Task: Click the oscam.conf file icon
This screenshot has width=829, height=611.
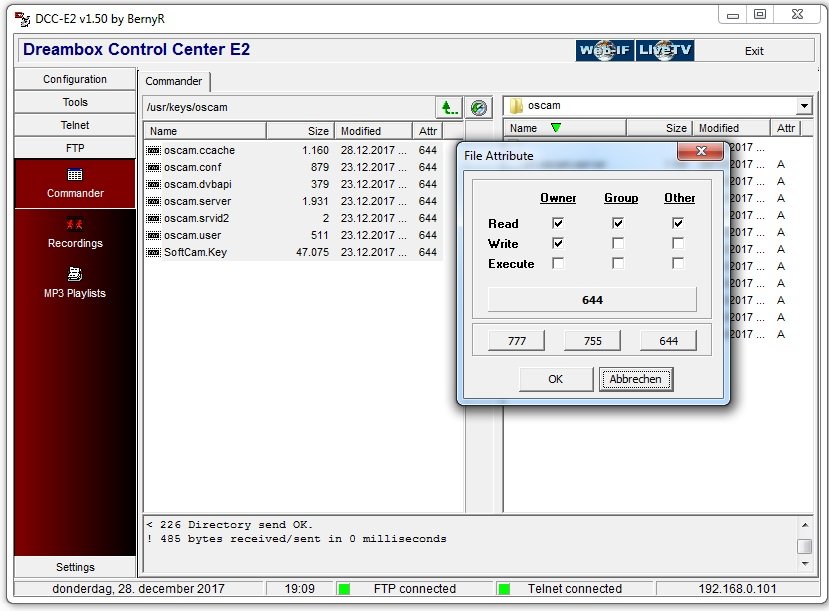Action: [153, 167]
